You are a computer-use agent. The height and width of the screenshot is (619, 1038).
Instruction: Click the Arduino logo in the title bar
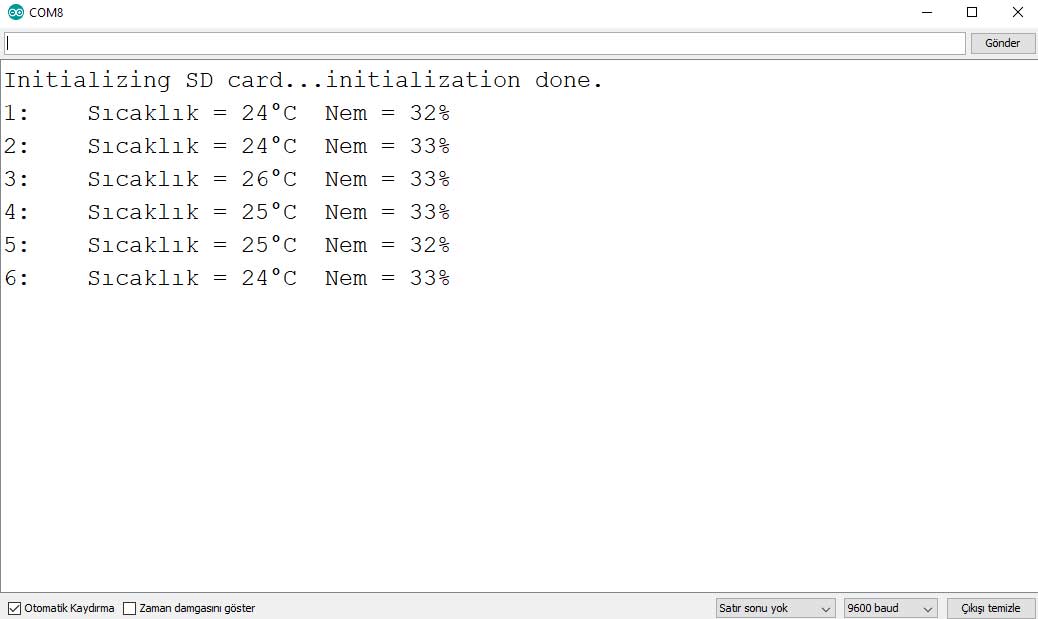(15, 12)
